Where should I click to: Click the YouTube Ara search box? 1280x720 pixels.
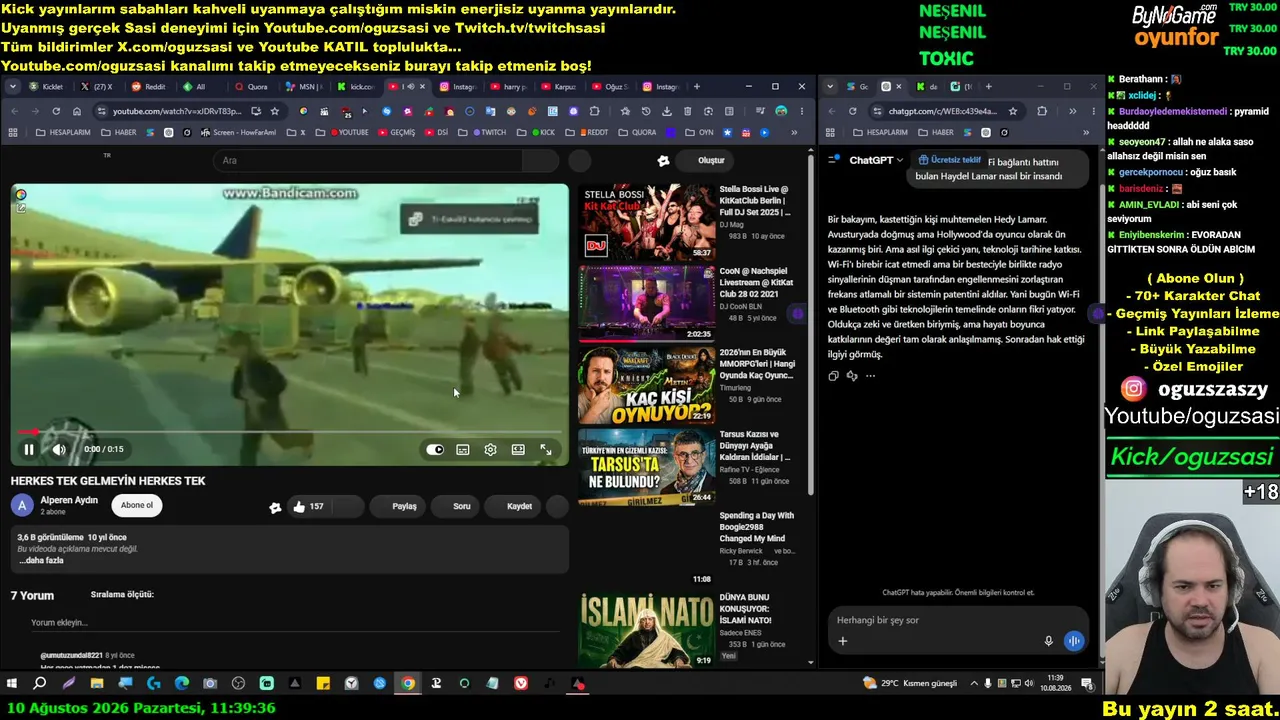click(366, 160)
